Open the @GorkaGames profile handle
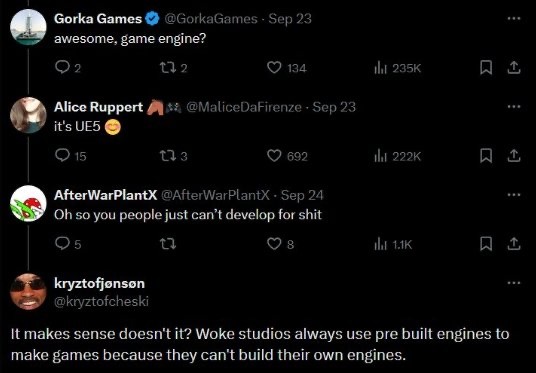 pyautogui.click(x=211, y=18)
